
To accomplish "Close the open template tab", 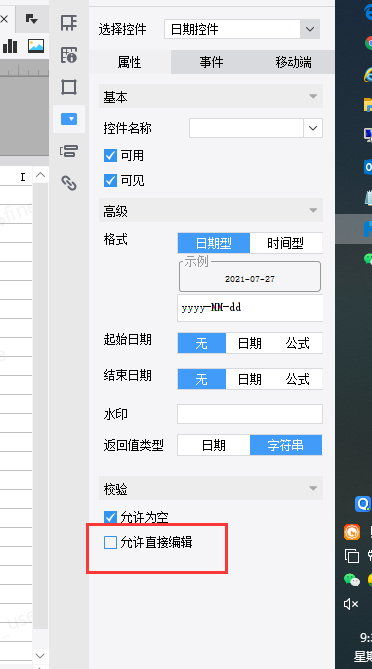I will point(4,19).
